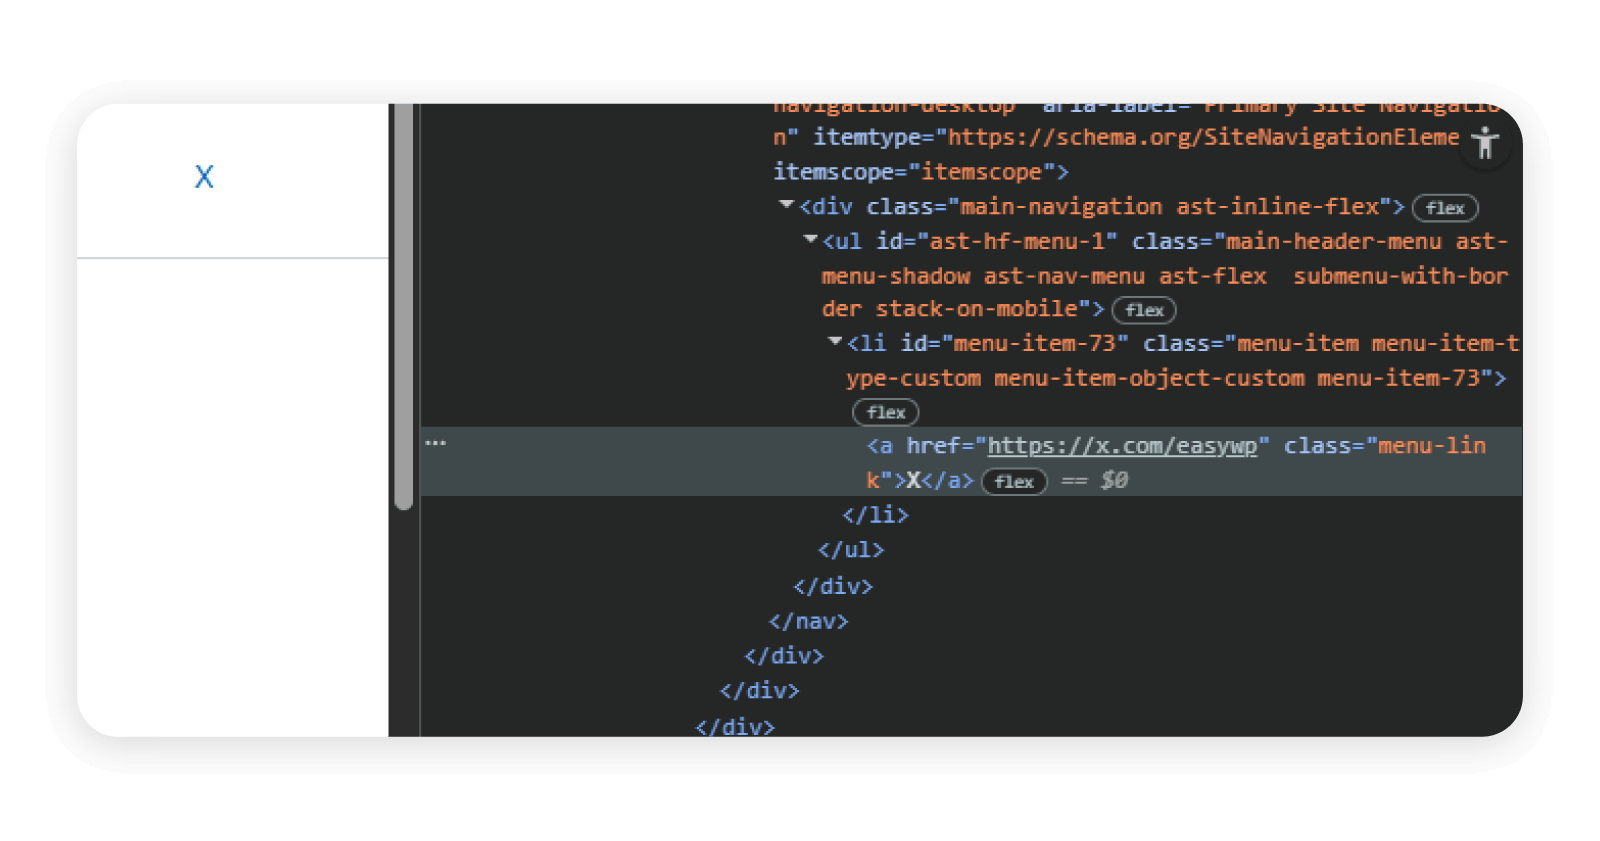Select the schema.org SiteNavigationElement itemtype value
The height and width of the screenshot is (841, 1600).
click(1203, 137)
